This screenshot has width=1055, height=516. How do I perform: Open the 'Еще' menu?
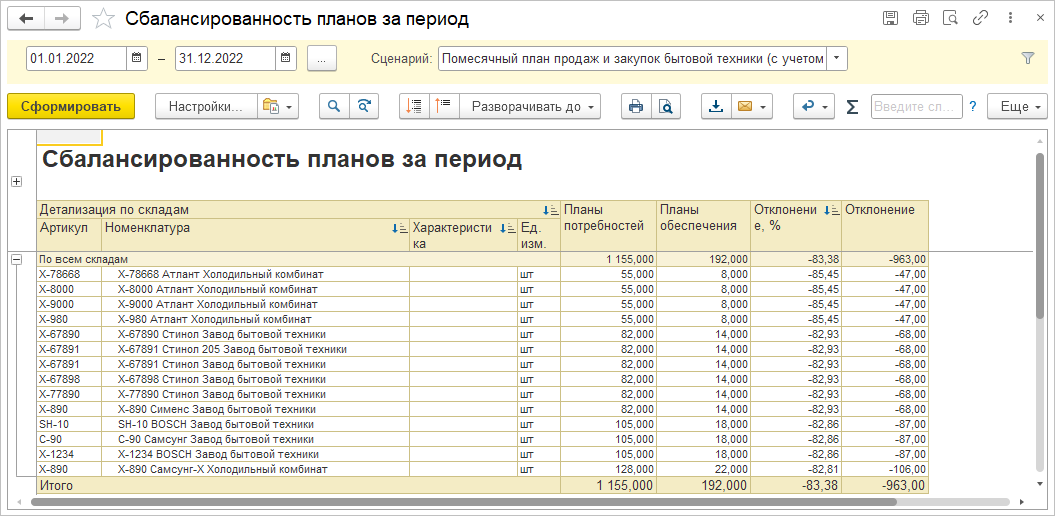pos(1016,106)
